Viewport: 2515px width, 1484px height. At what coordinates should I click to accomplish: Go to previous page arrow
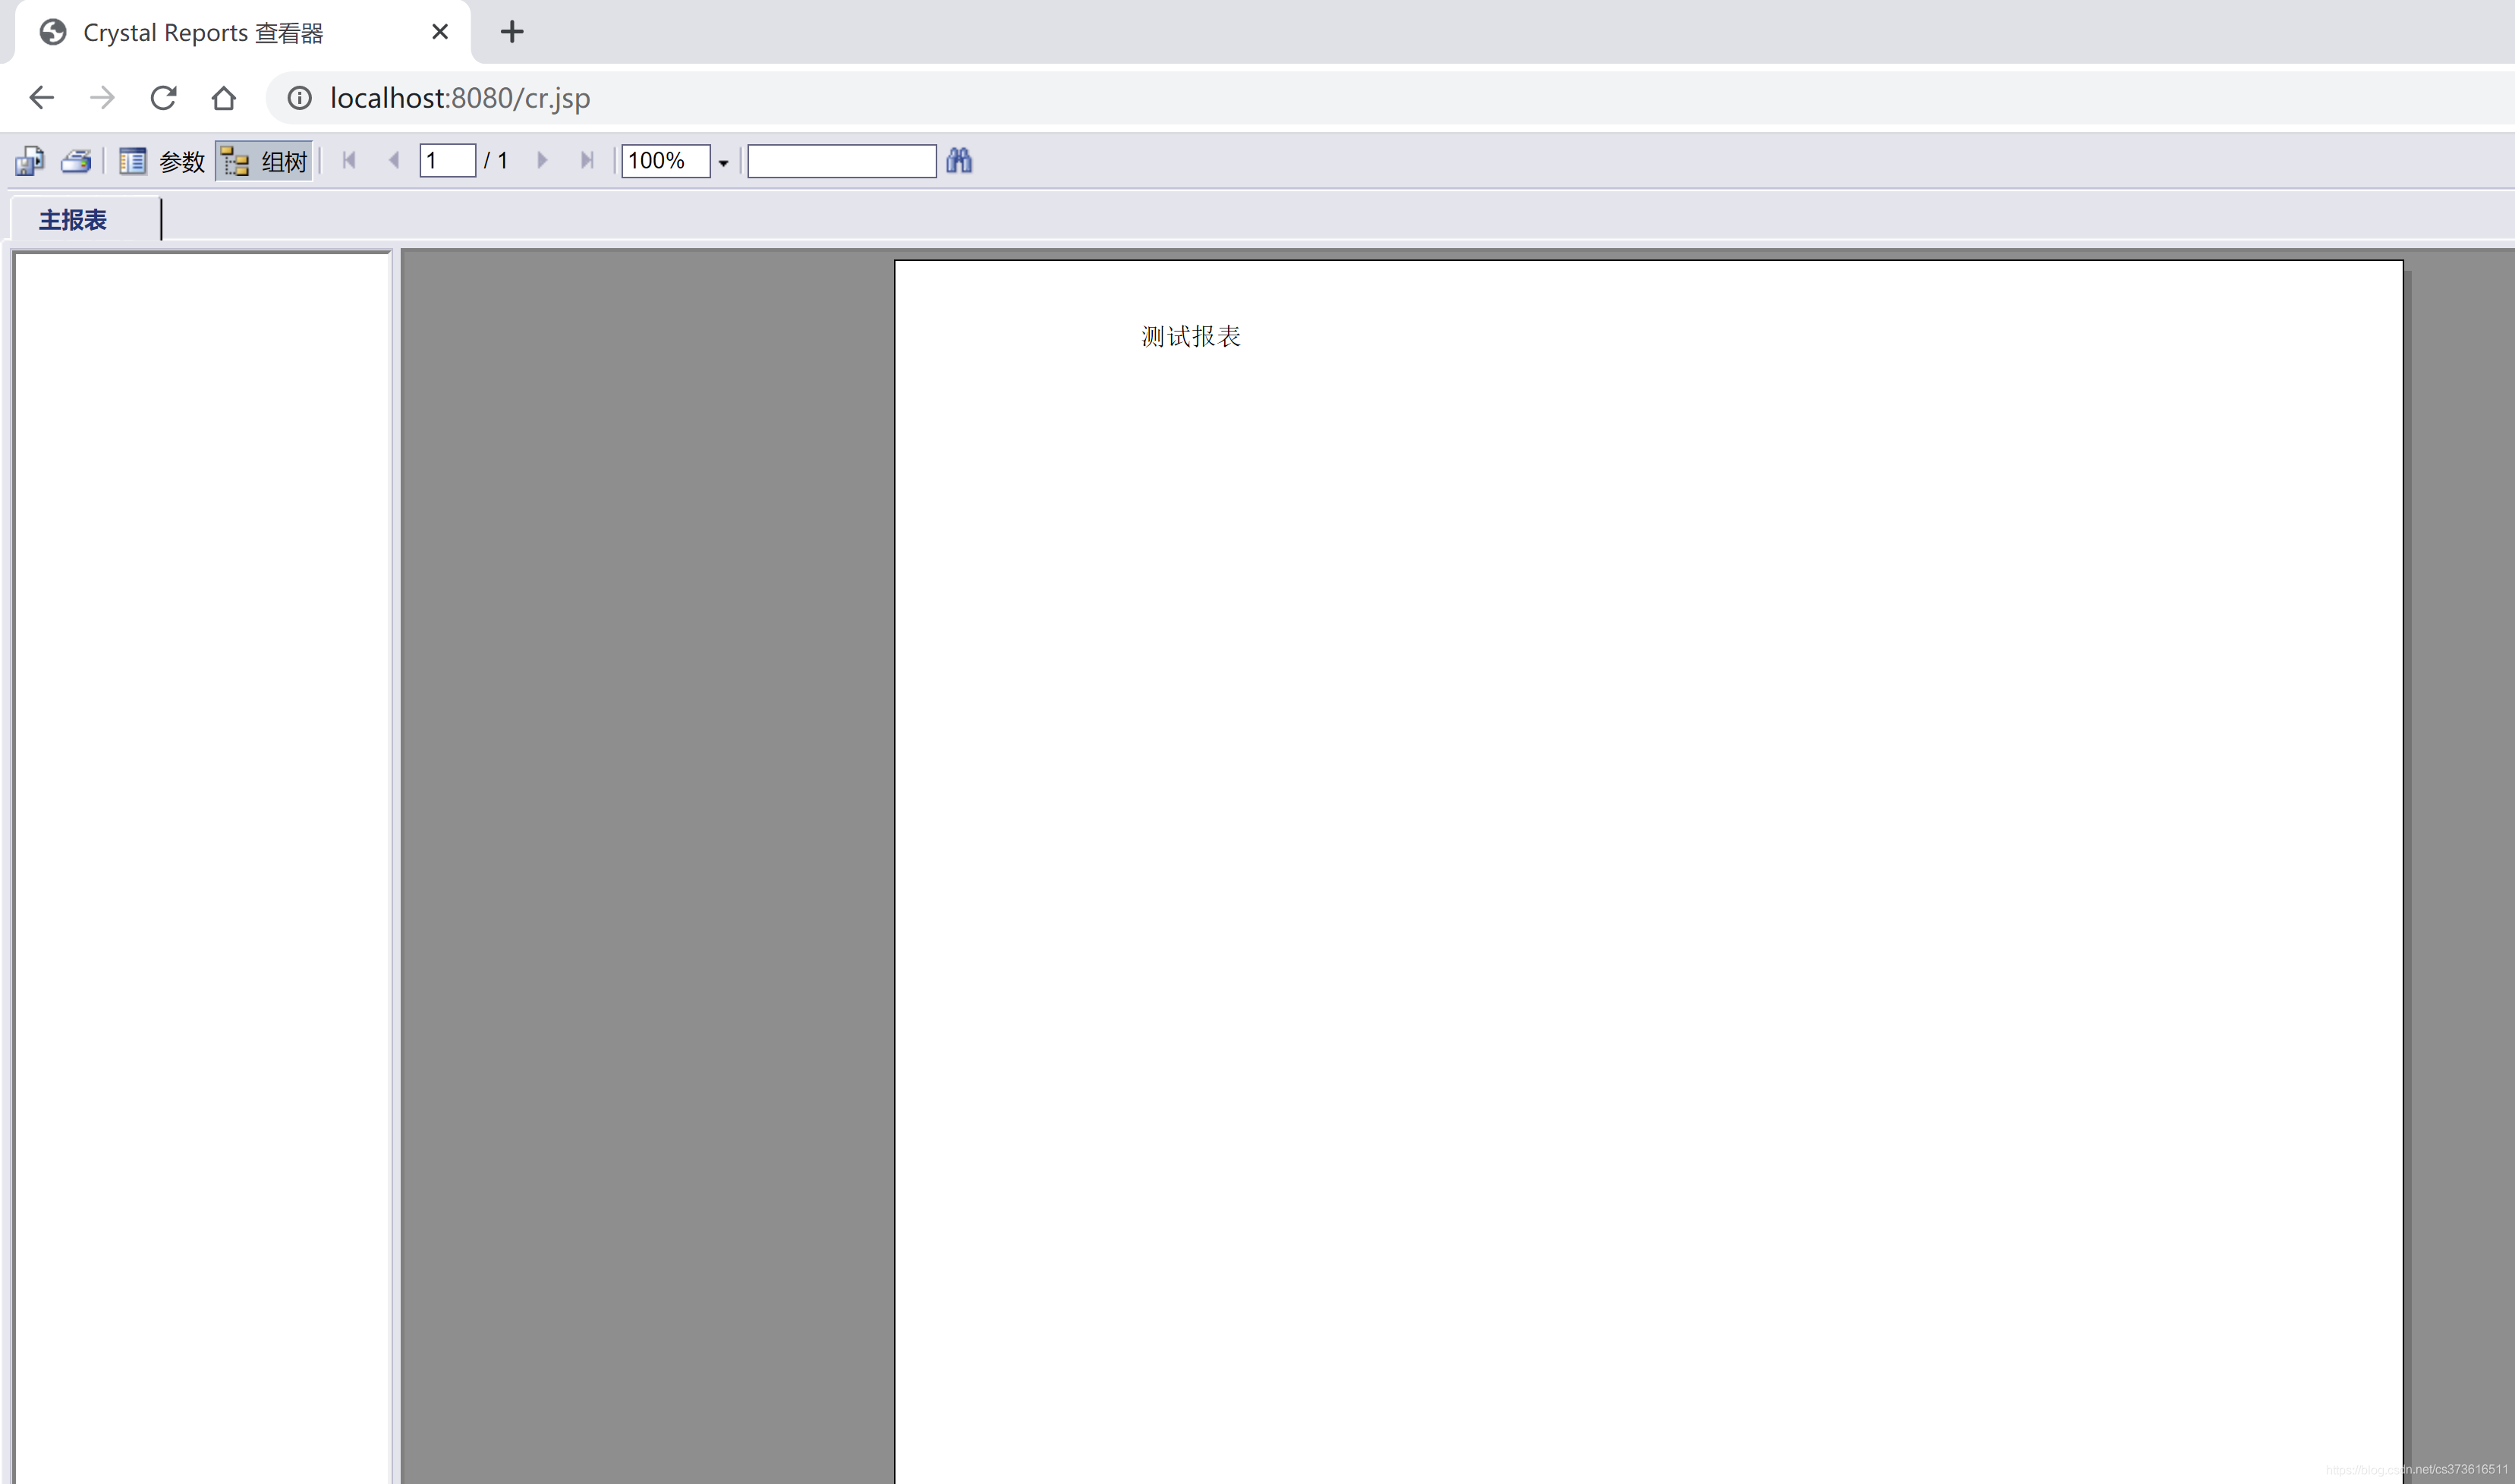tap(394, 160)
